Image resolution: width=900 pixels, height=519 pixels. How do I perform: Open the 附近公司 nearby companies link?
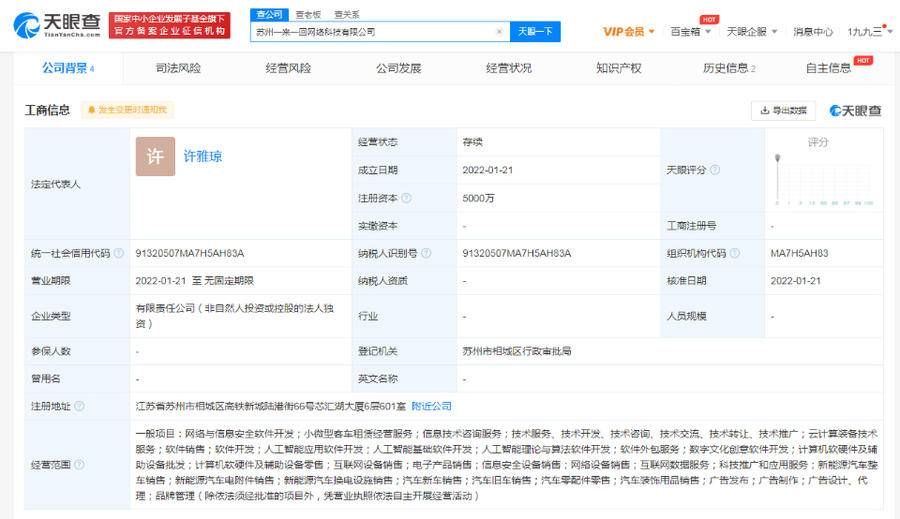(x=431, y=406)
